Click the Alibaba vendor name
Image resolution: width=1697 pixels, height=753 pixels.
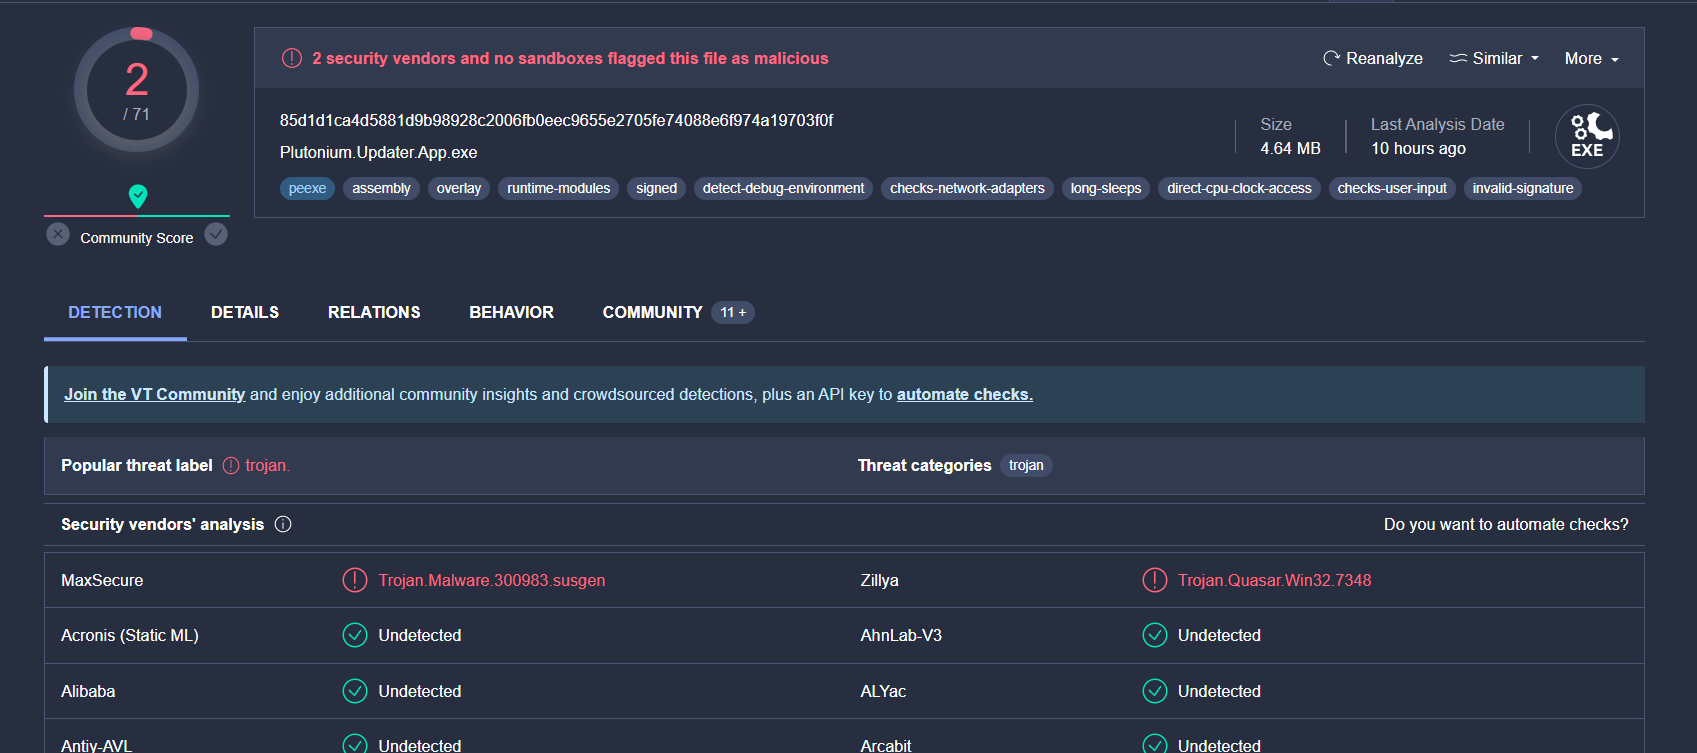88,691
